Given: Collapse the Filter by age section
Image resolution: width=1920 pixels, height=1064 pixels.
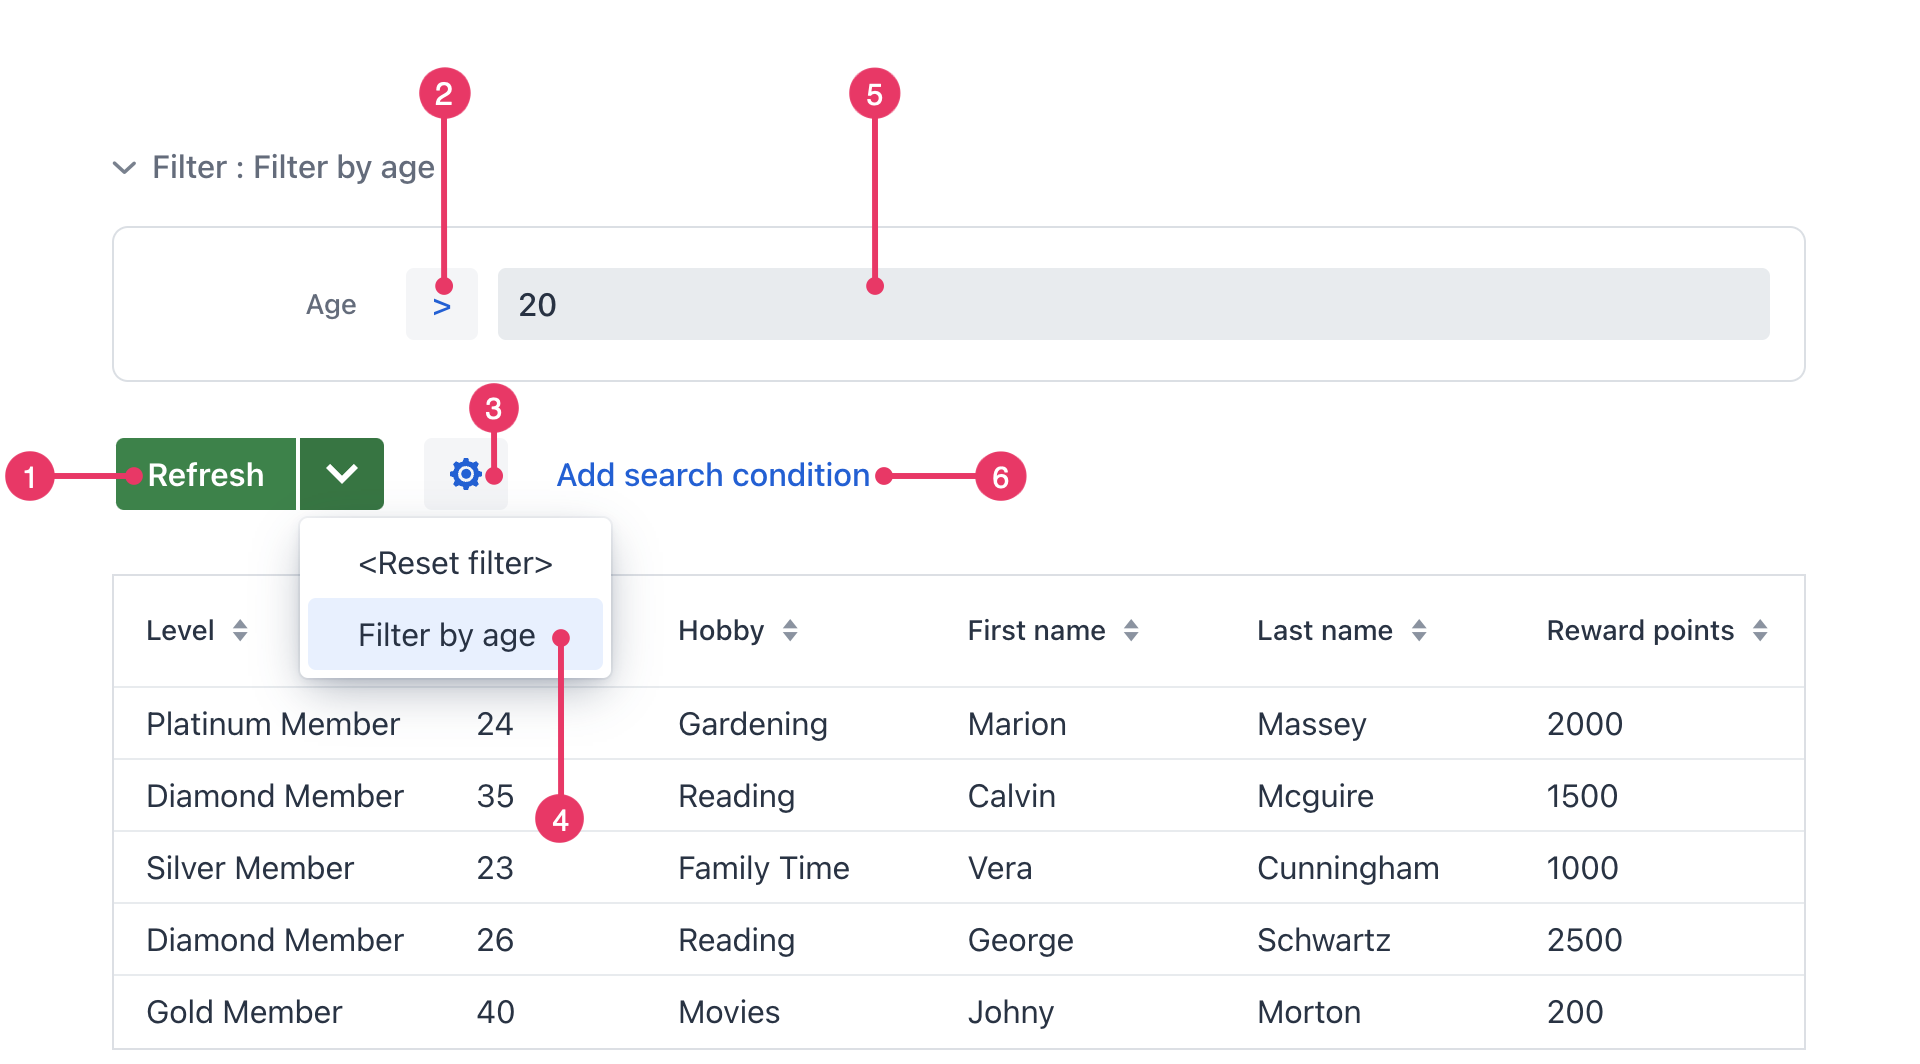Looking at the screenshot, I should tap(125, 167).
